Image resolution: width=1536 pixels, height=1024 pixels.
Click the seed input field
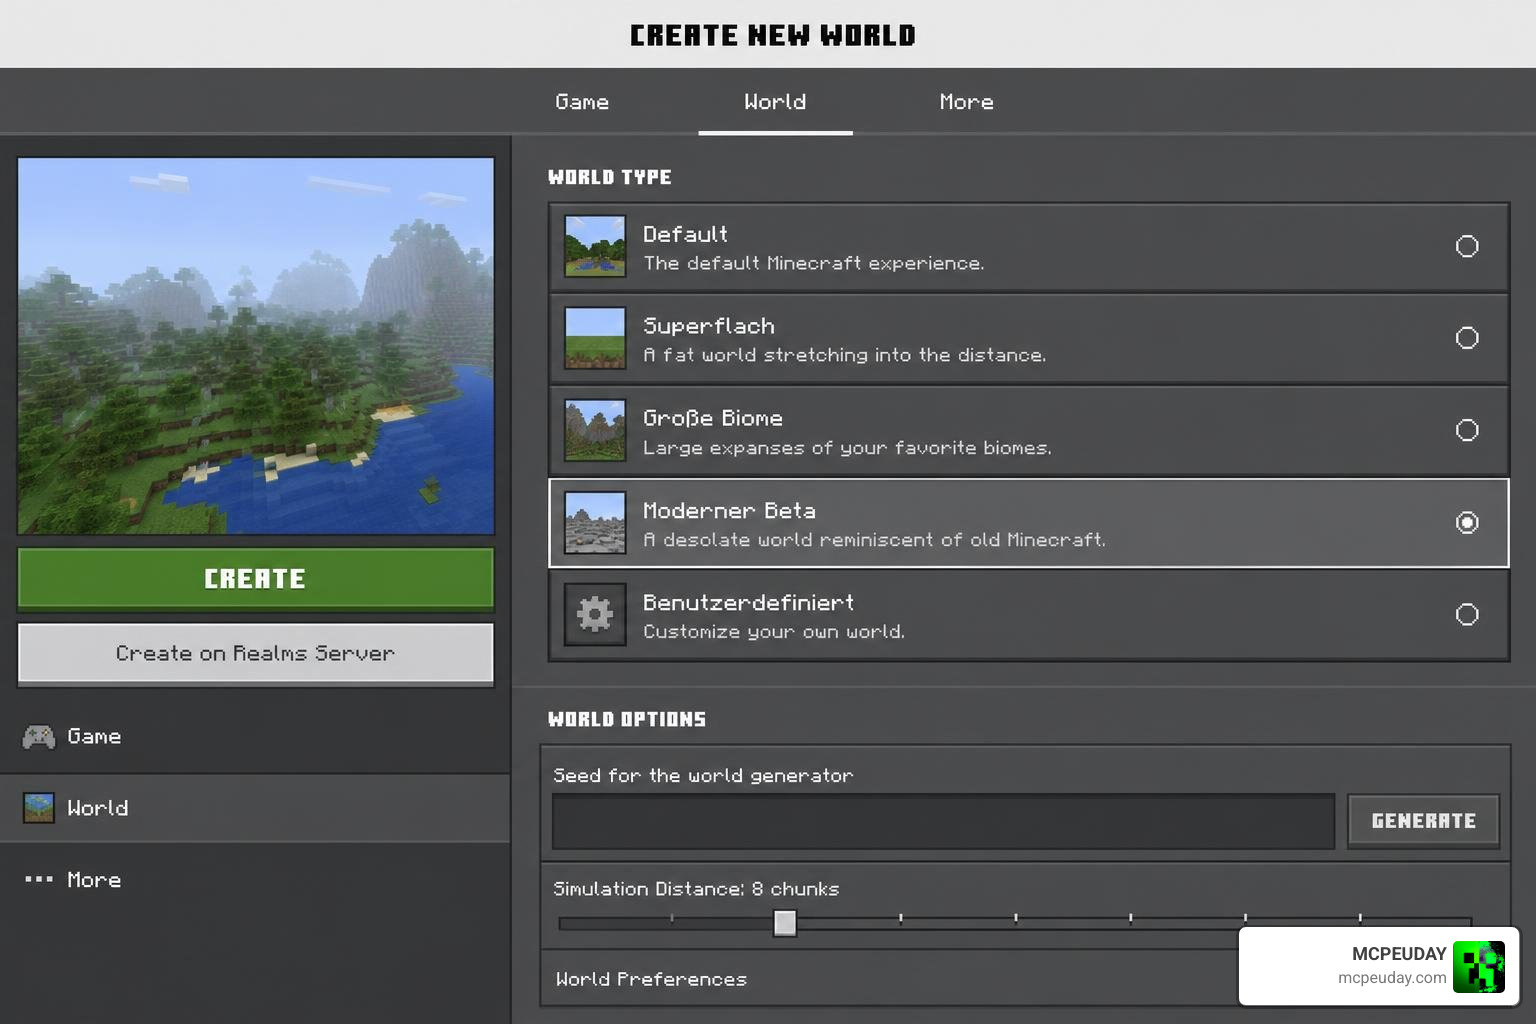pos(943,821)
